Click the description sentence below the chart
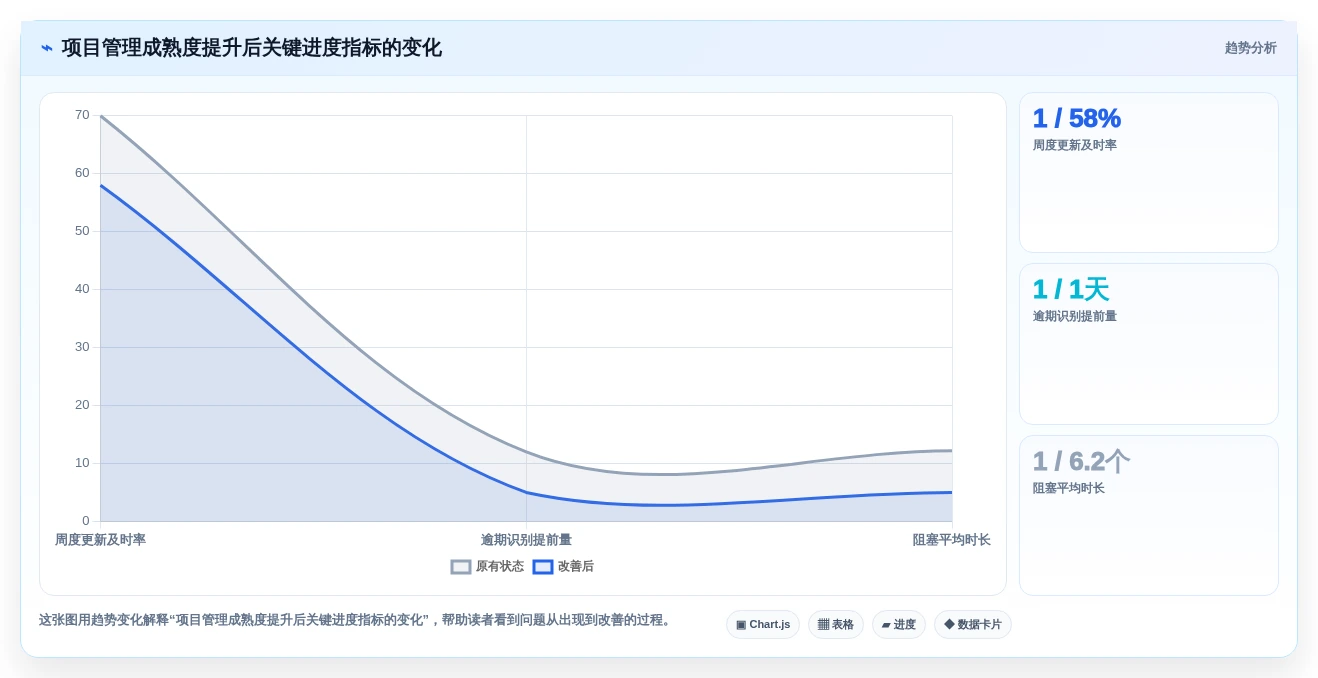 click(356, 620)
